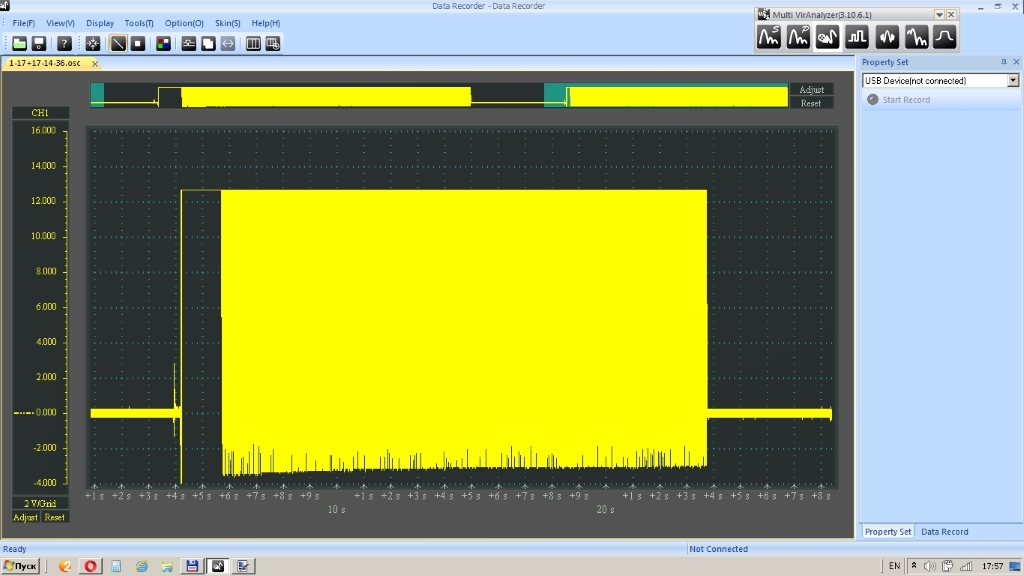
Task: Pin the Property Set panel
Action: coord(1003,62)
